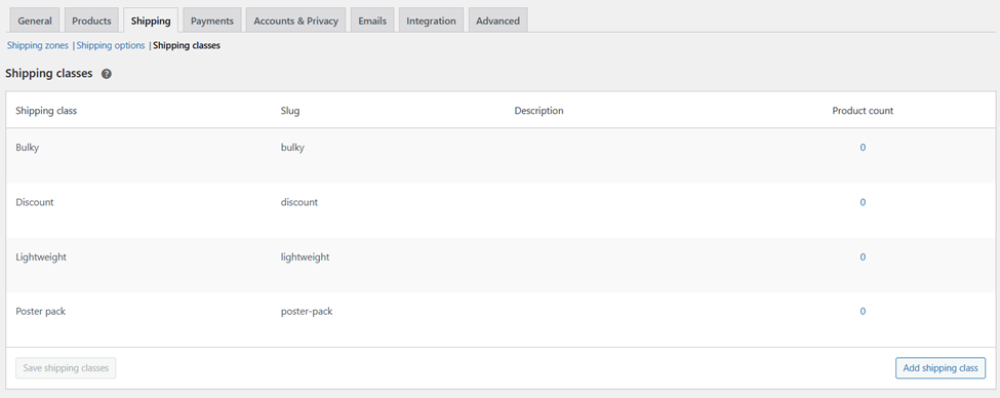Image resolution: width=1000 pixels, height=398 pixels.
Task: Click the Product count column header
Action: tap(863, 110)
